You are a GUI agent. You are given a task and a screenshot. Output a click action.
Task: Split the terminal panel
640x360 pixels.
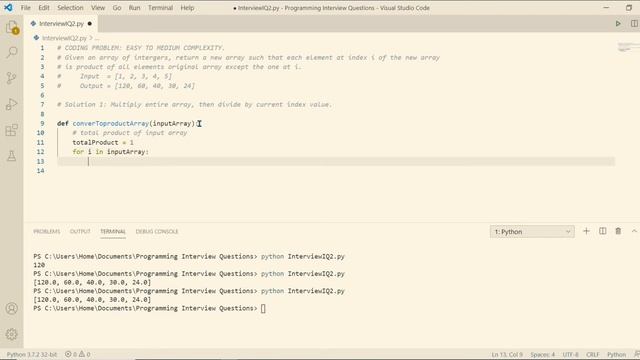(x=602, y=231)
